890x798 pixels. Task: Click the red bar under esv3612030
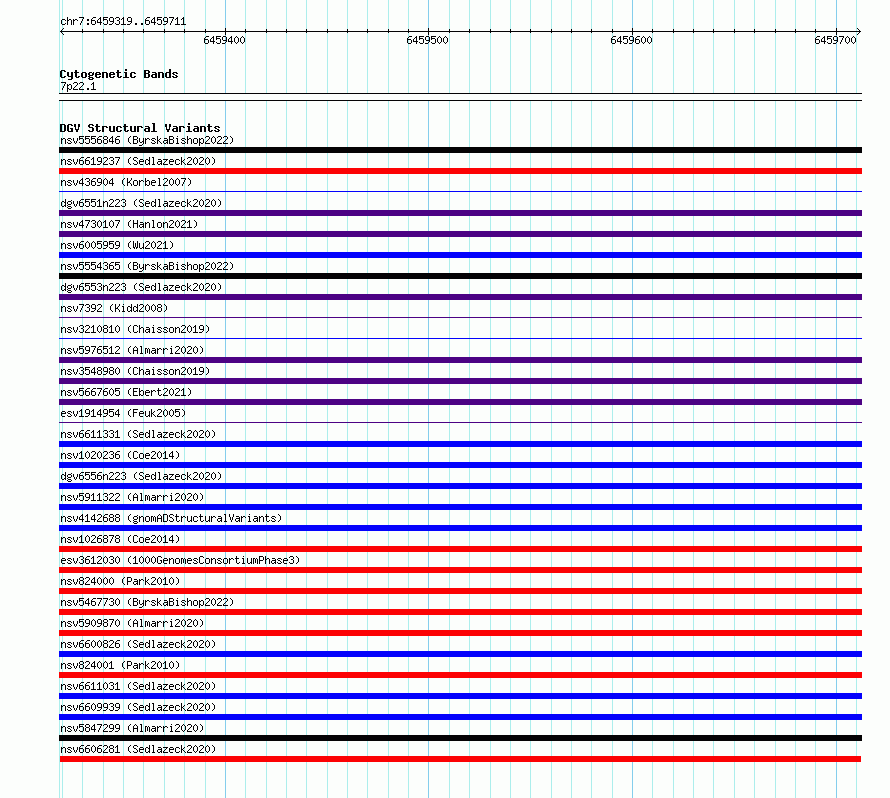460,570
